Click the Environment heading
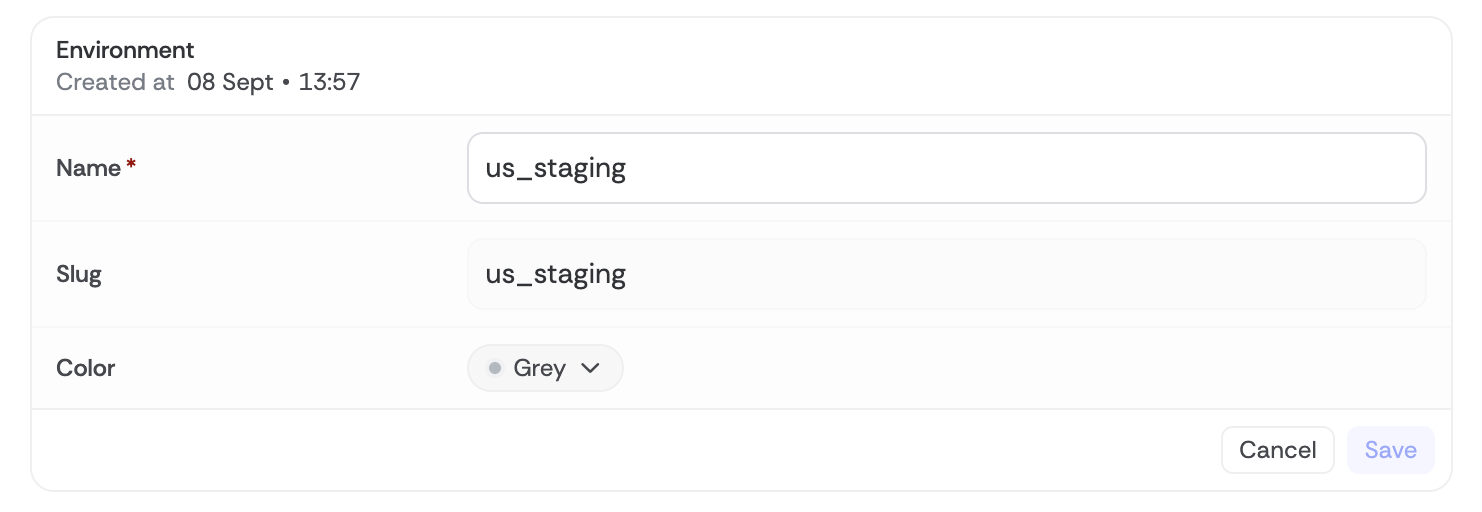The width and height of the screenshot is (1482, 512). coord(125,50)
